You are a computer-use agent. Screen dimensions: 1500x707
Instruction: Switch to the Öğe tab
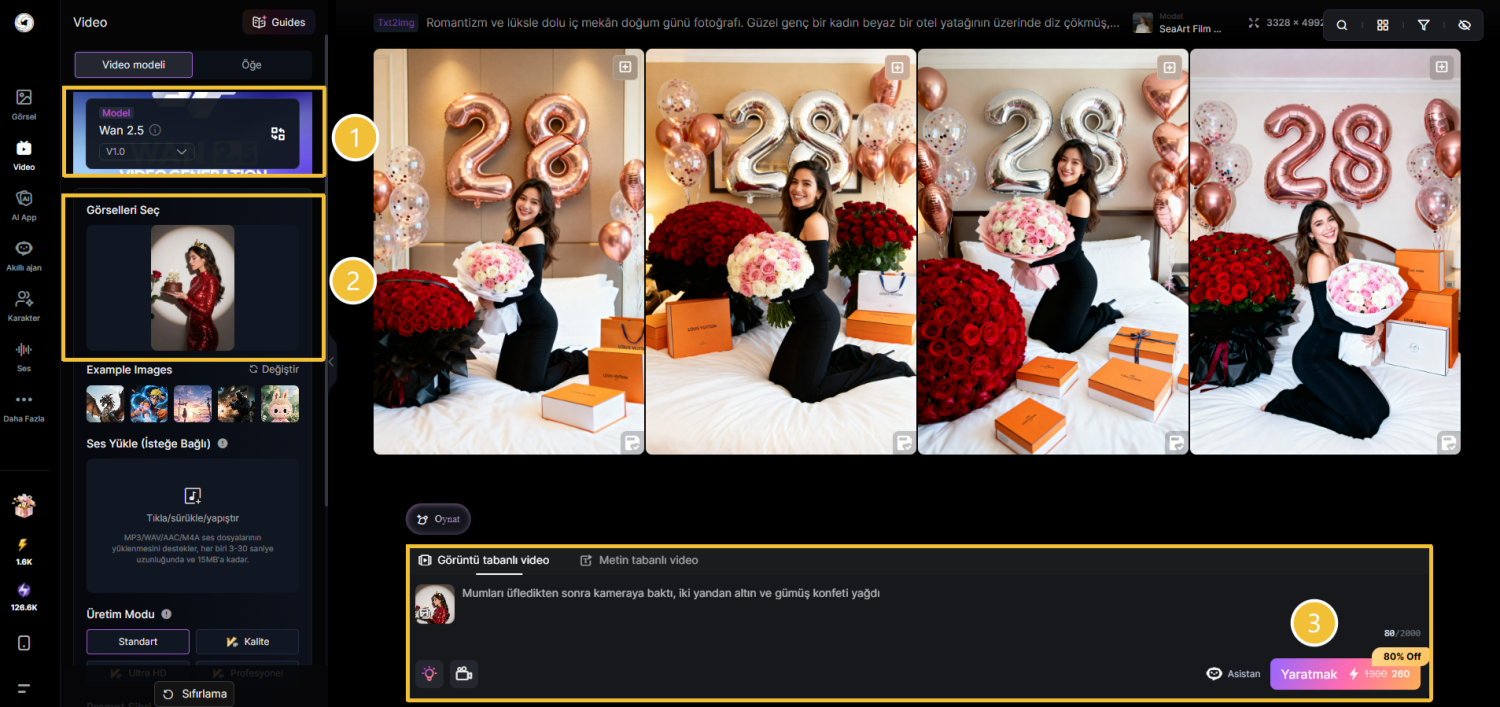pyautogui.click(x=251, y=65)
